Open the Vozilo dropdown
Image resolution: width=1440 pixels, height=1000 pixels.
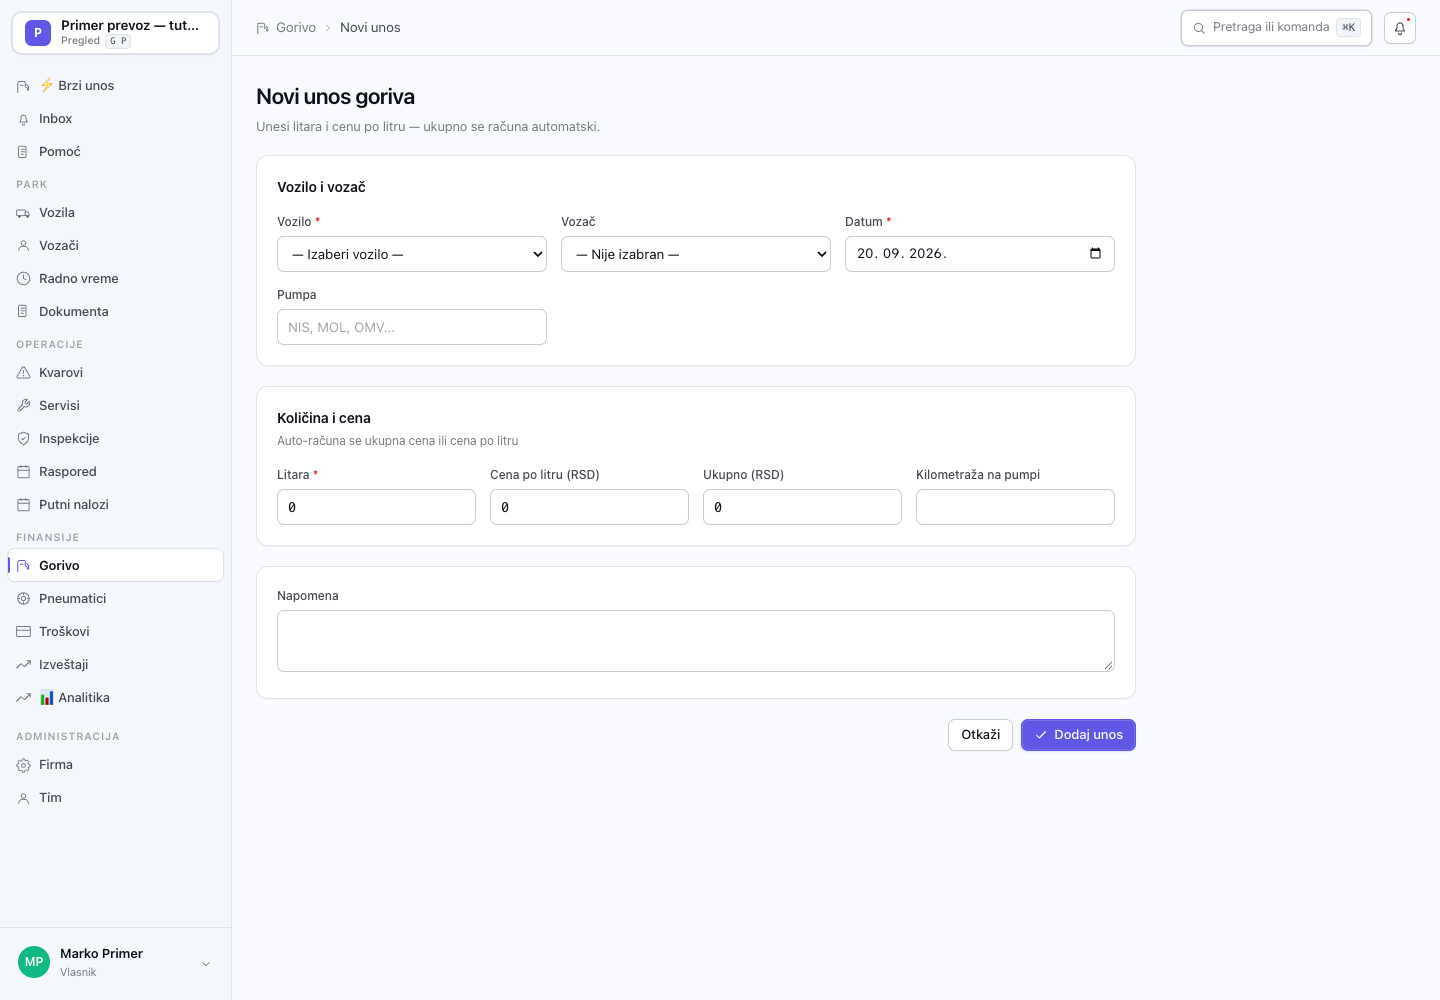click(x=412, y=254)
